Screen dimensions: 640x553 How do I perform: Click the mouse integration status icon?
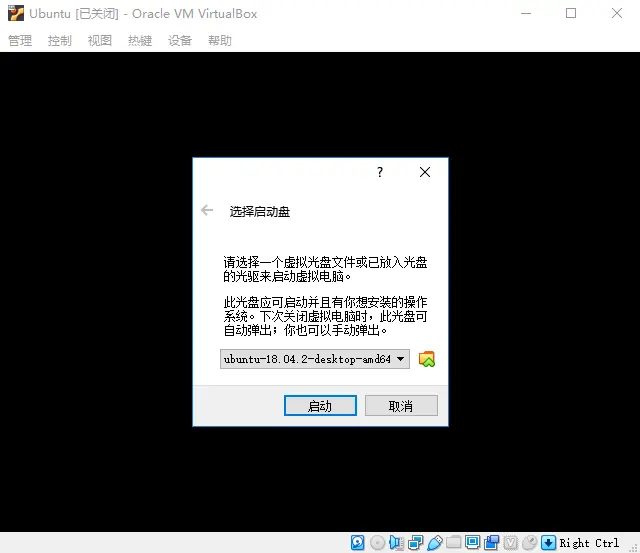point(529,542)
